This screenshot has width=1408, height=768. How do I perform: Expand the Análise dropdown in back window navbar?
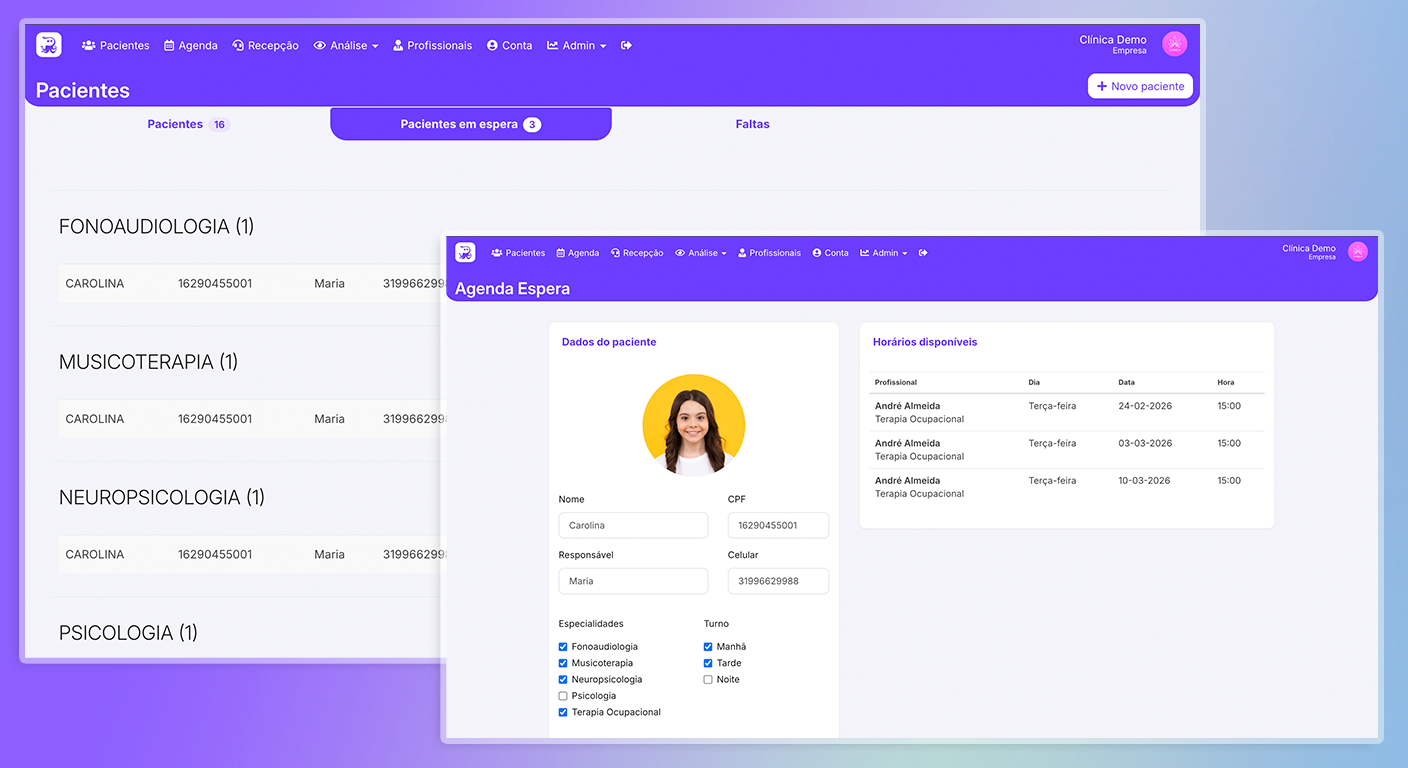[x=346, y=45]
